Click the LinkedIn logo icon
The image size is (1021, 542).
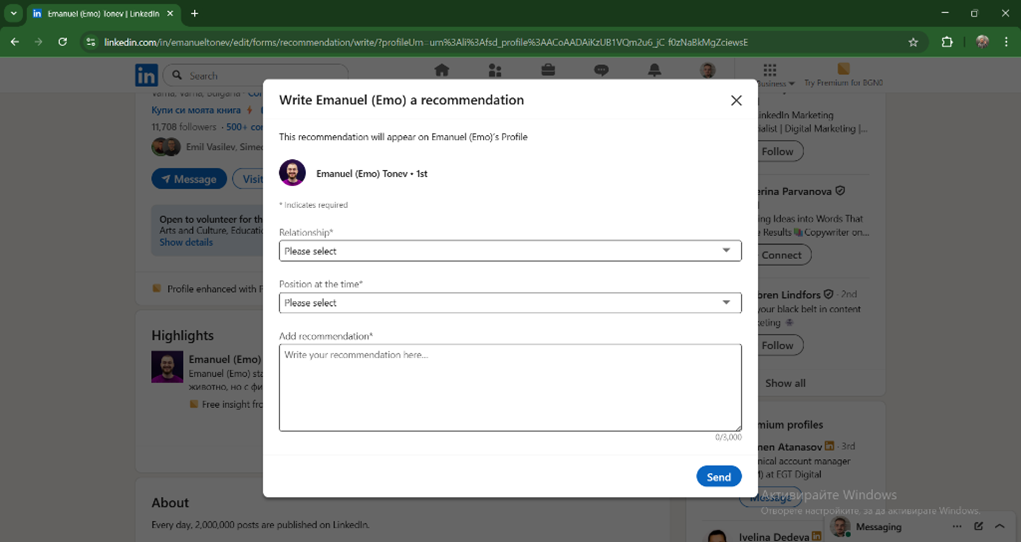tap(146, 75)
